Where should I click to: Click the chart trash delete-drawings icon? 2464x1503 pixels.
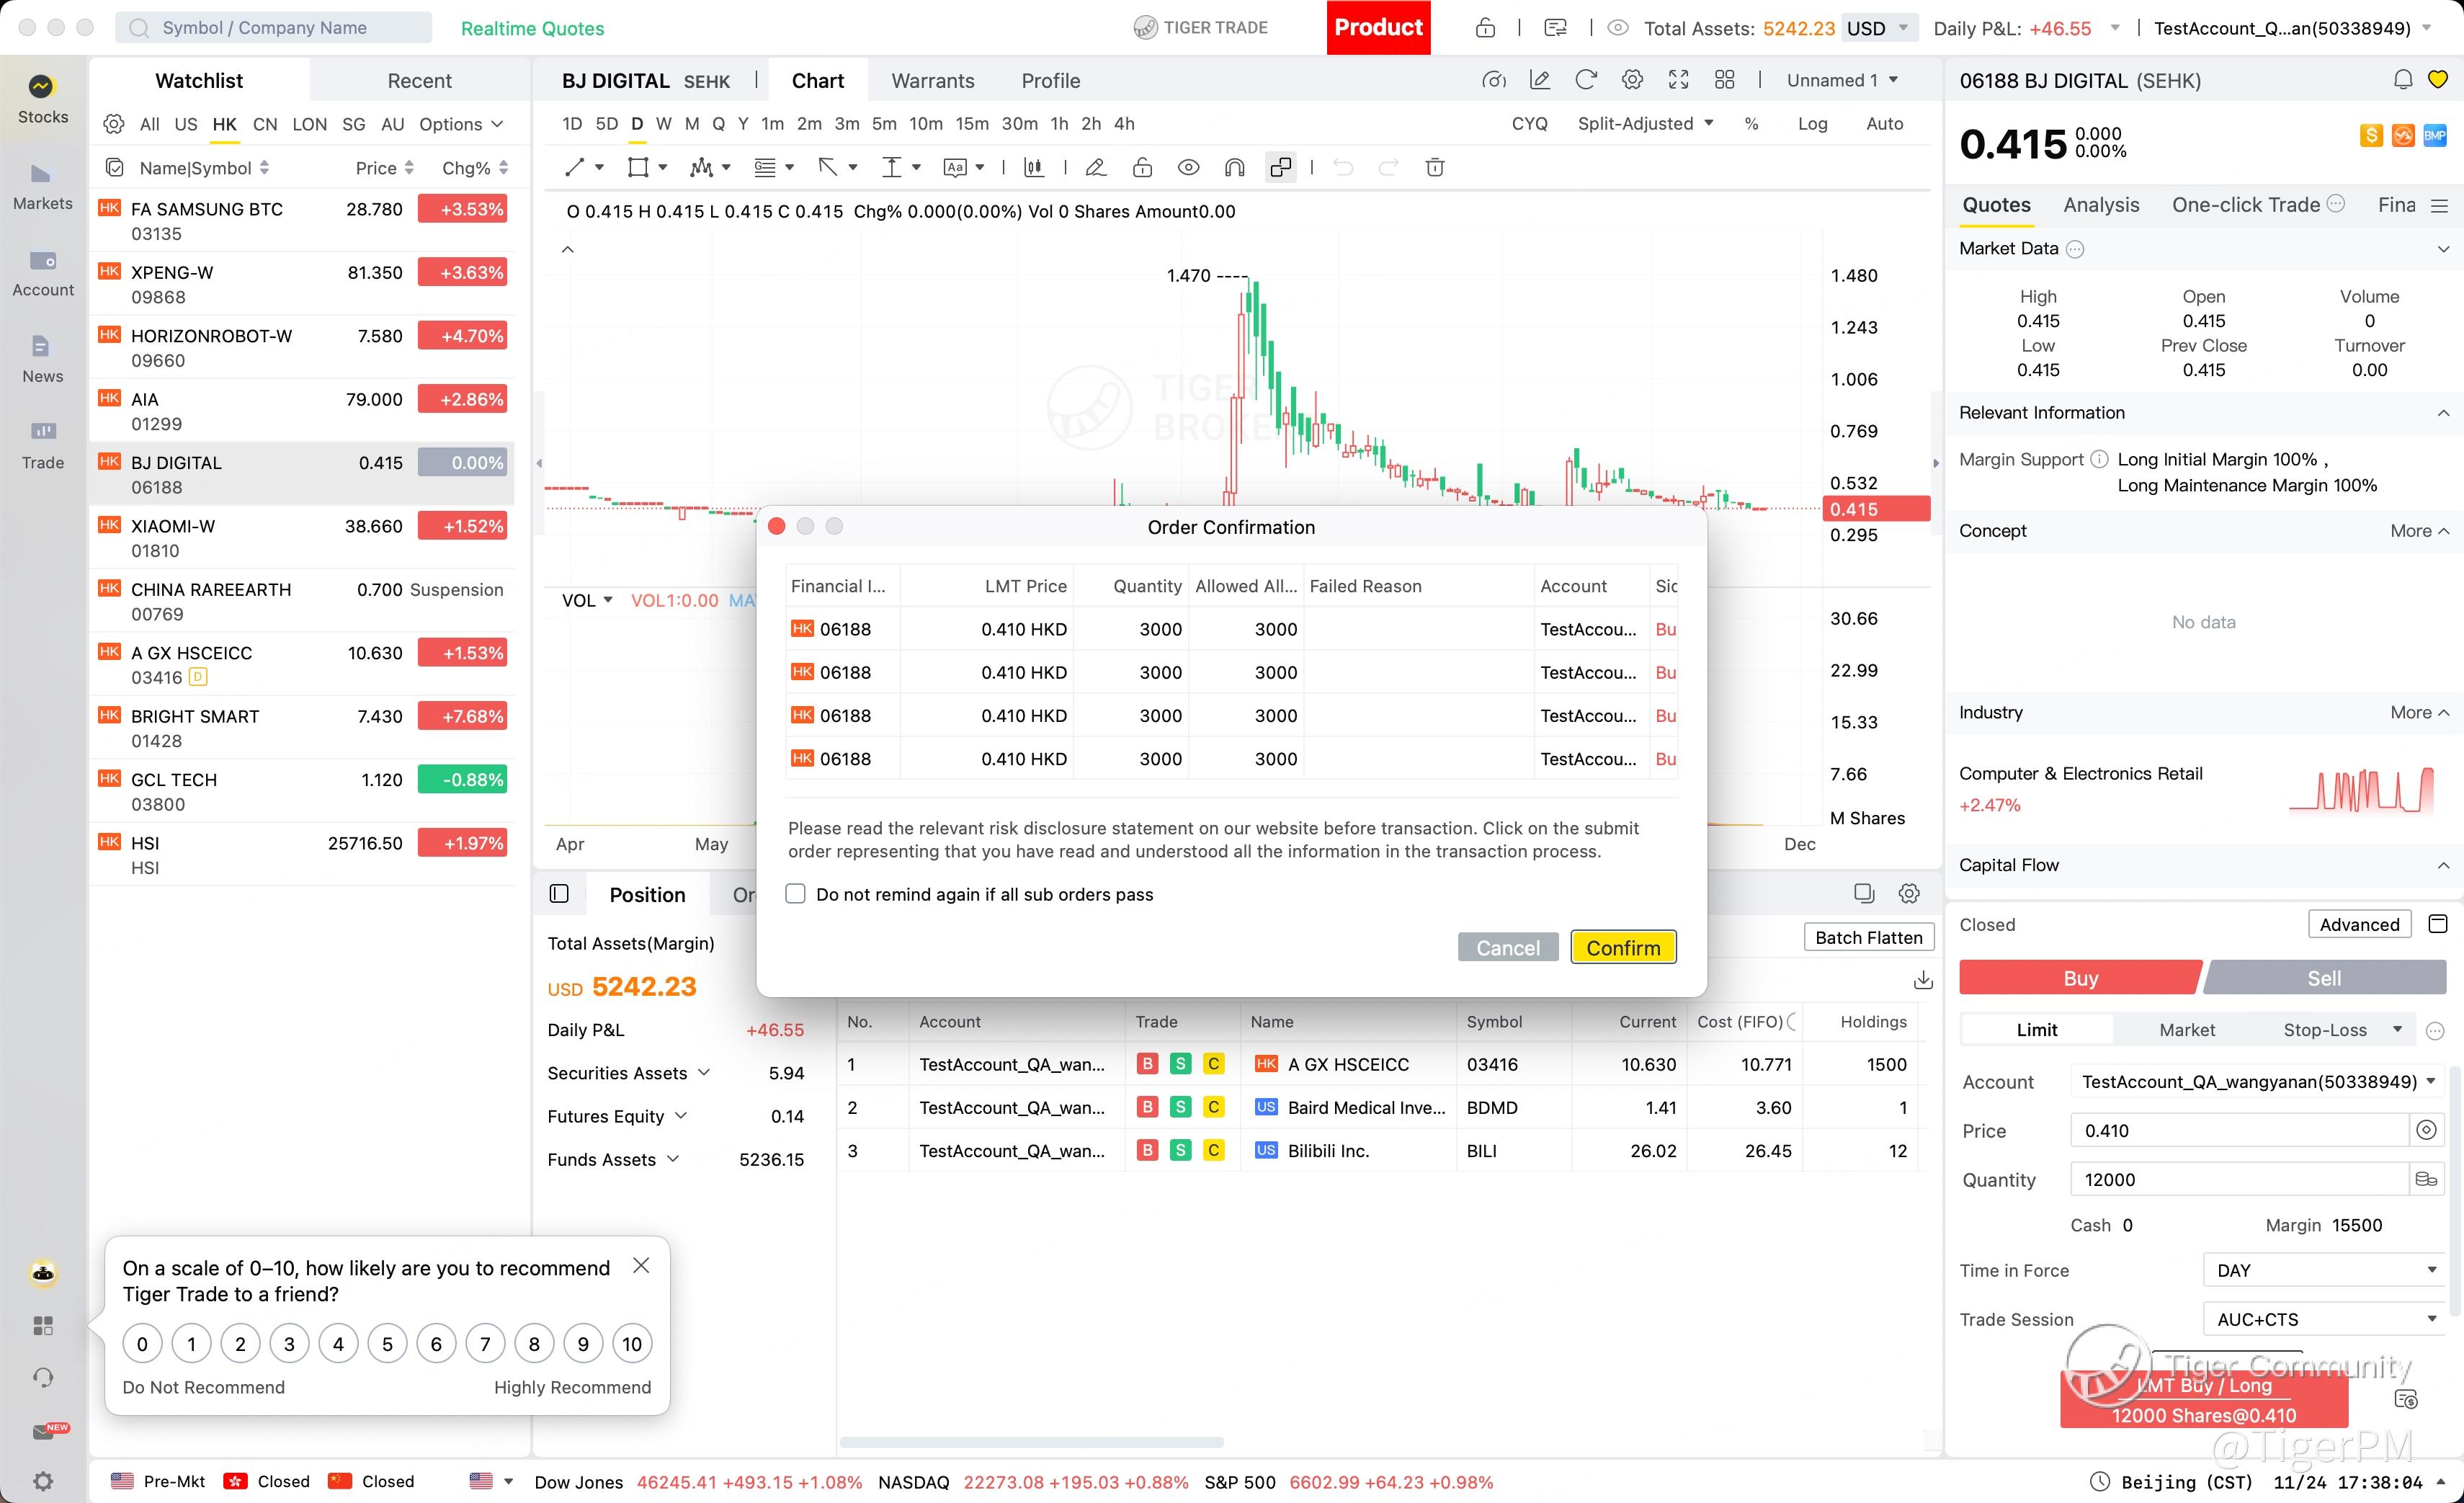pyautogui.click(x=1434, y=168)
